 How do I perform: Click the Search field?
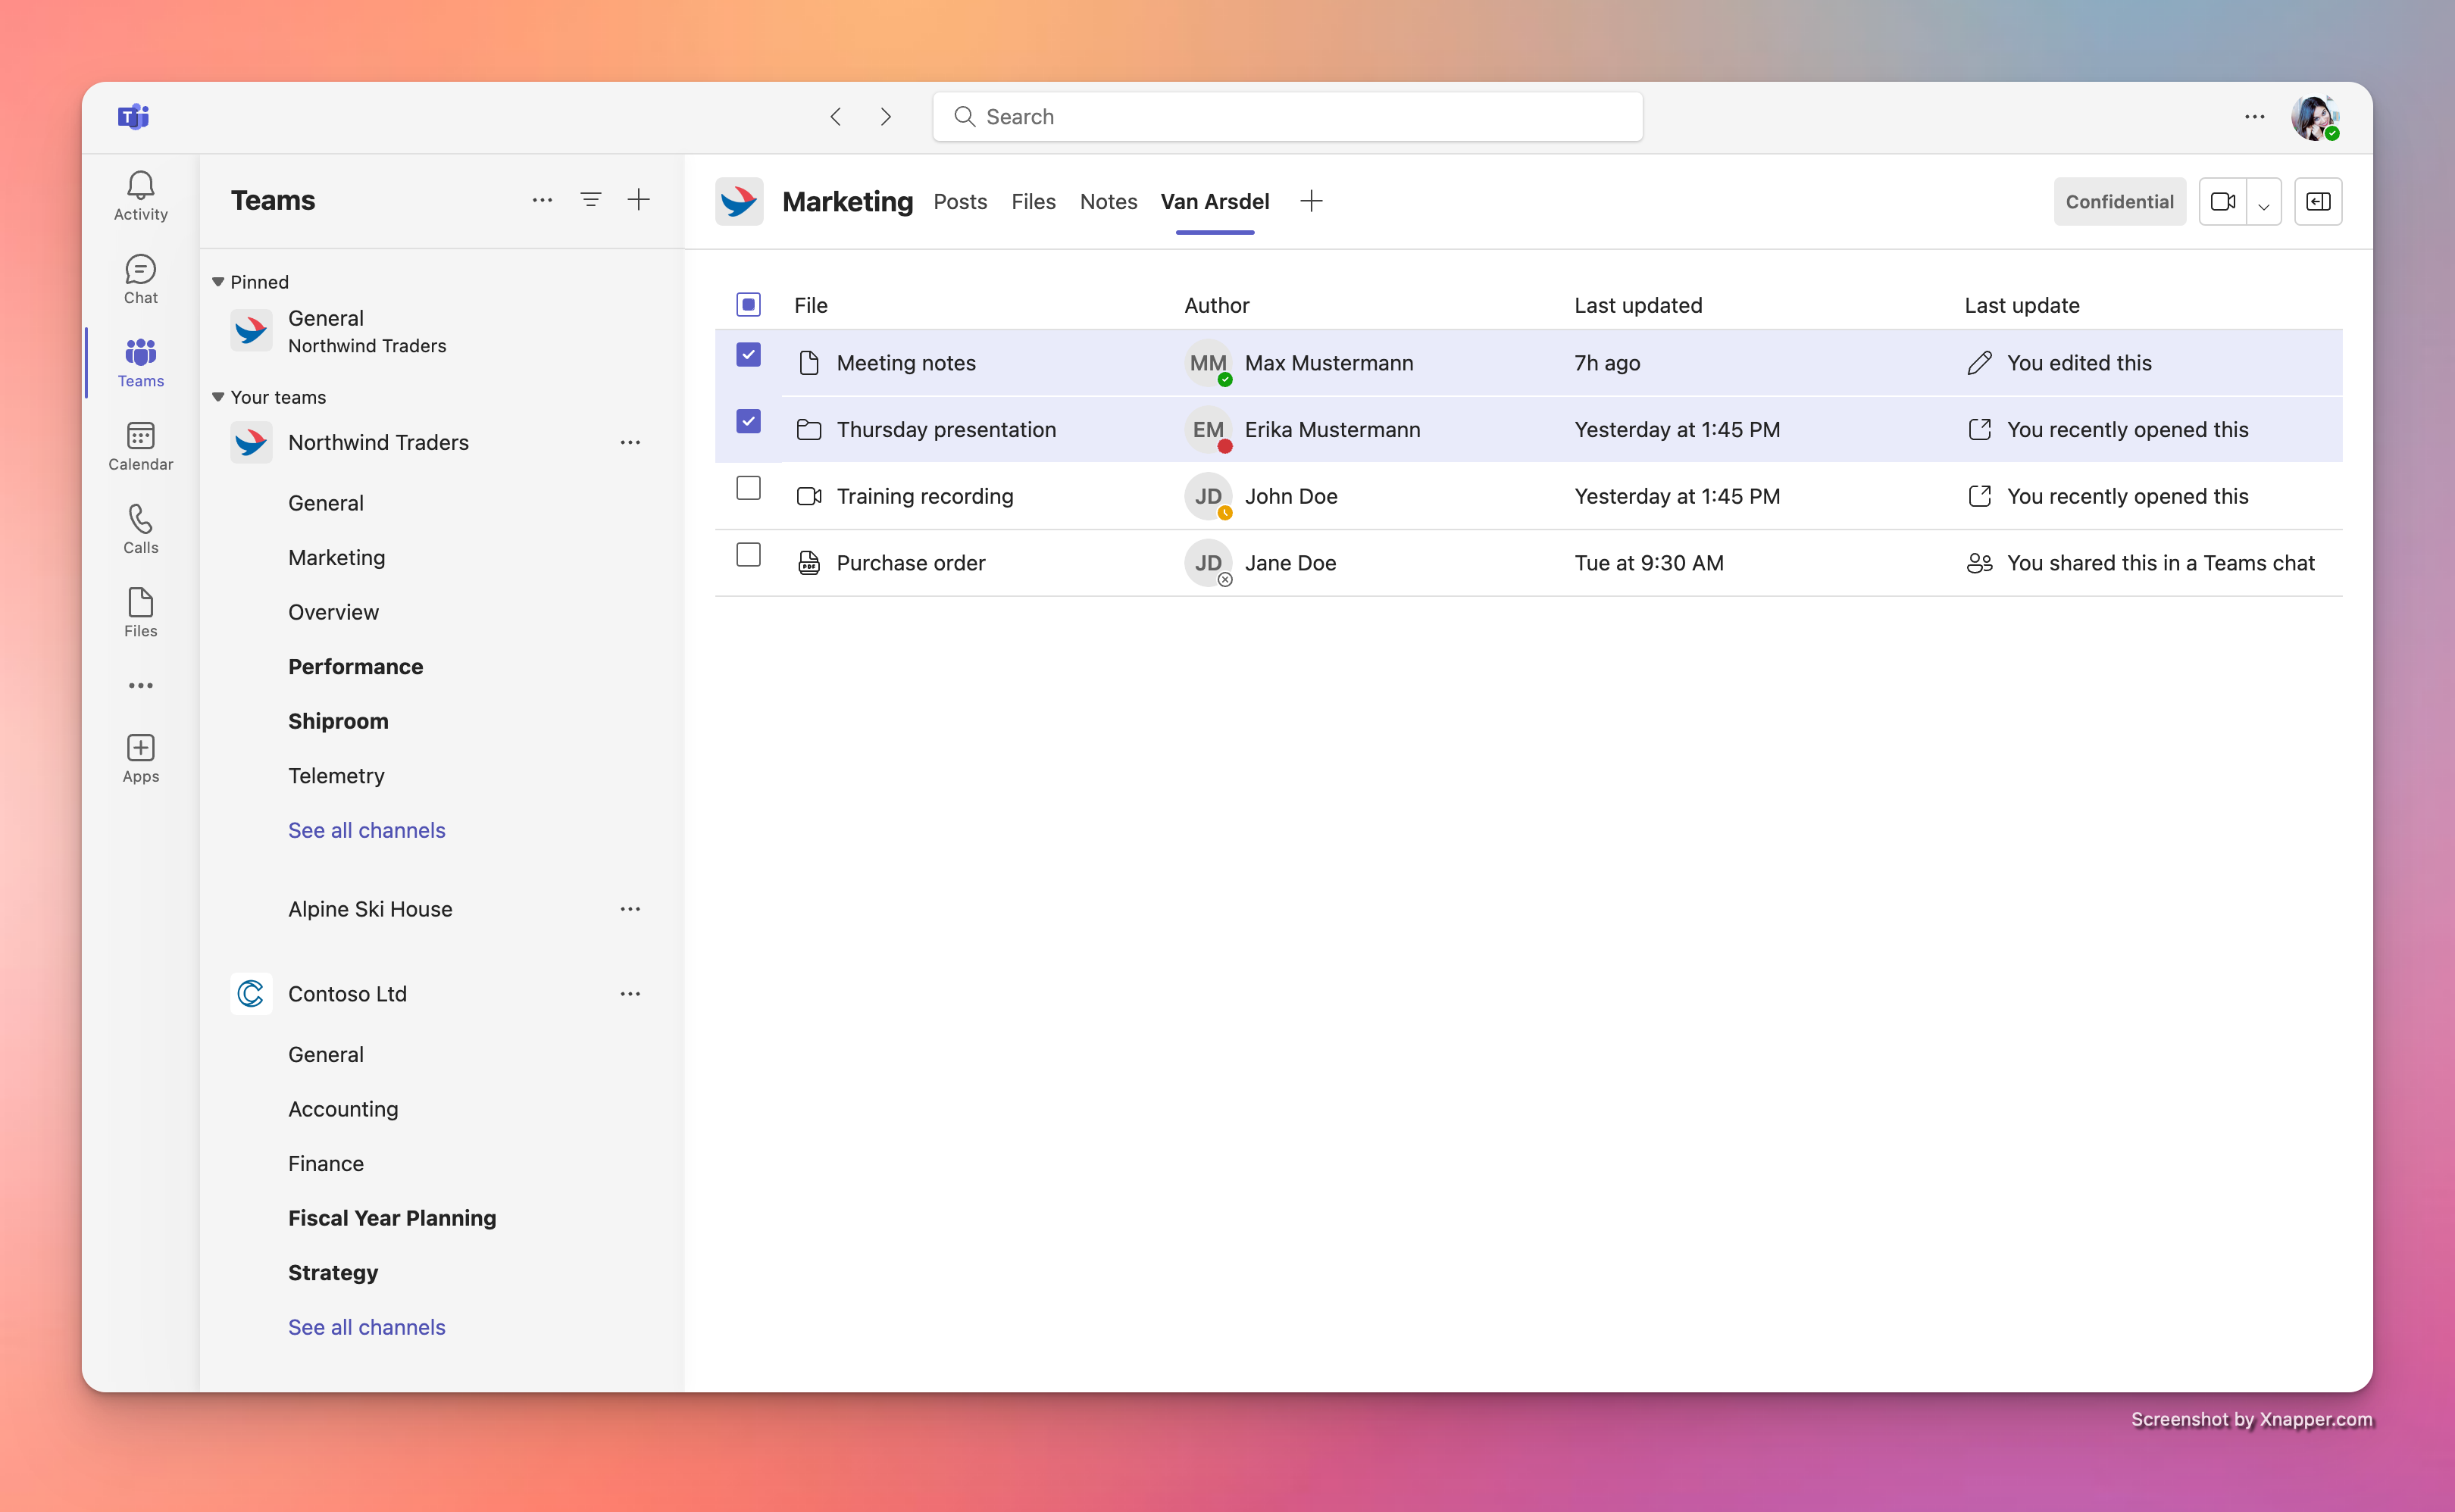pyautogui.click(x=1287, y=117)
